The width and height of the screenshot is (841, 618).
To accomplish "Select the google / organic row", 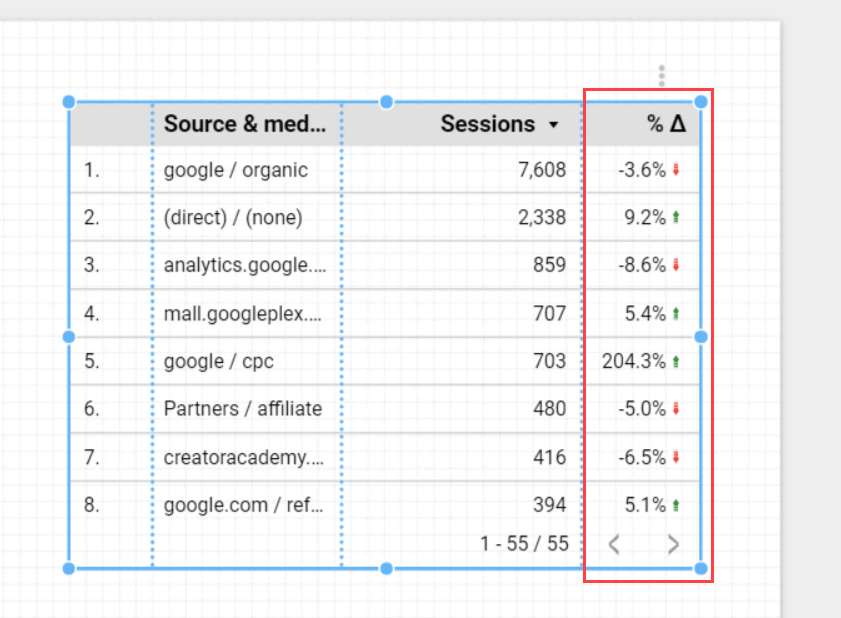I will tap(385, 170).
